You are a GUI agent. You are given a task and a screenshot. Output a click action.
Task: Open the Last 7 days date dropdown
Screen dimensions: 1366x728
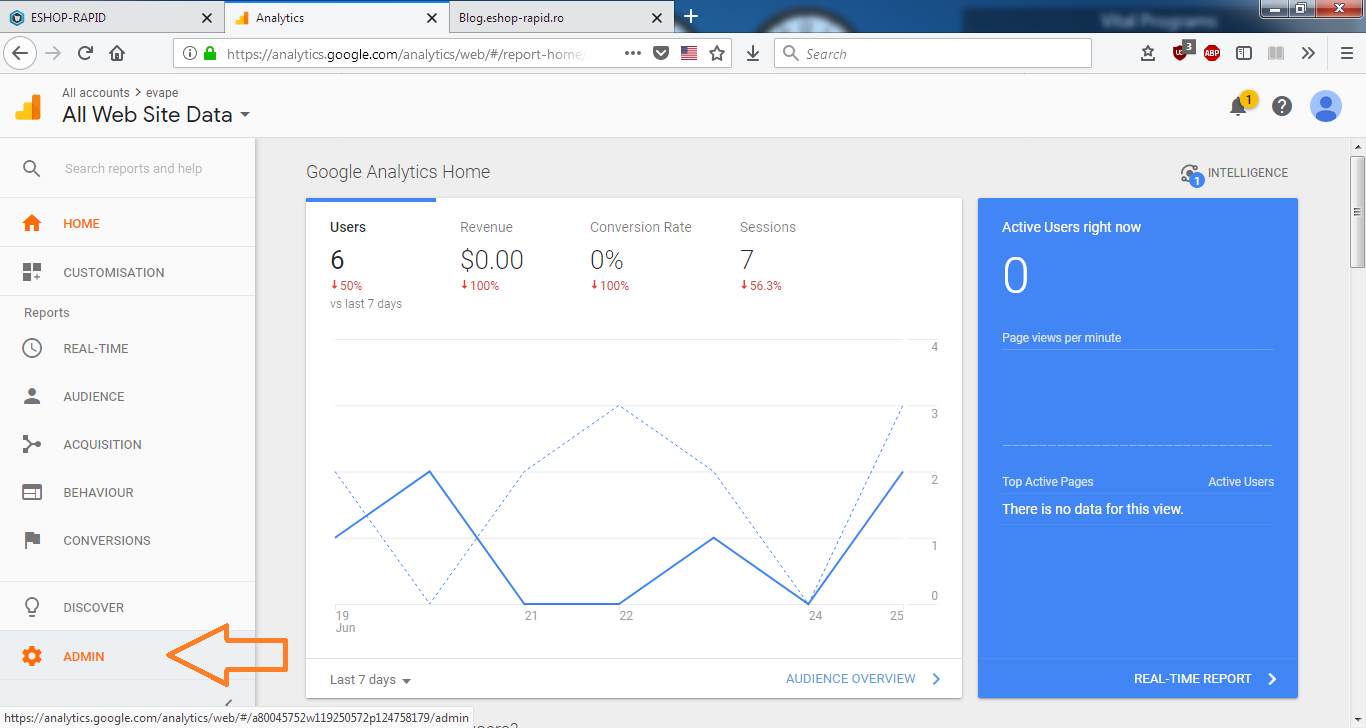(x=371, y=680)
